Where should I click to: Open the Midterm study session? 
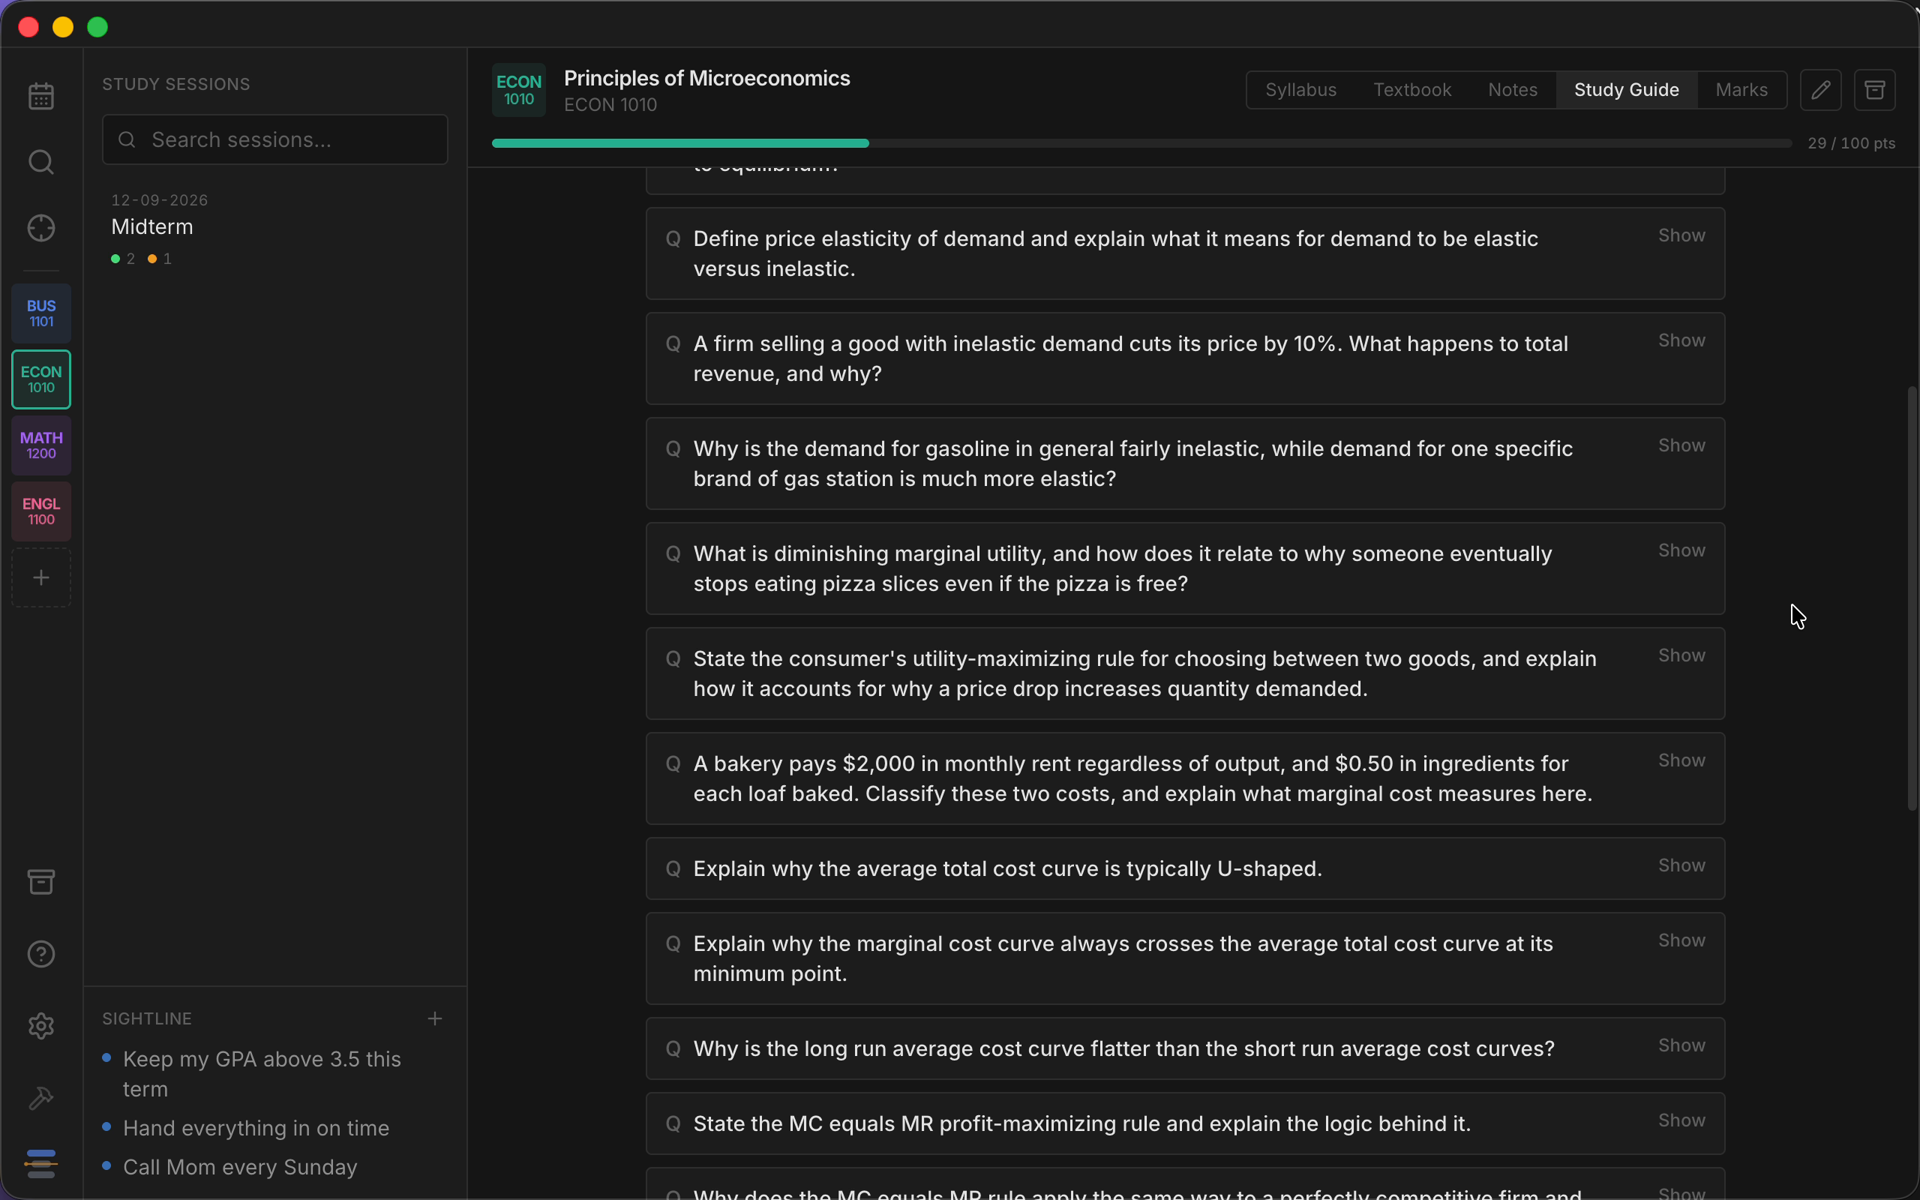(x=275, y=229)
